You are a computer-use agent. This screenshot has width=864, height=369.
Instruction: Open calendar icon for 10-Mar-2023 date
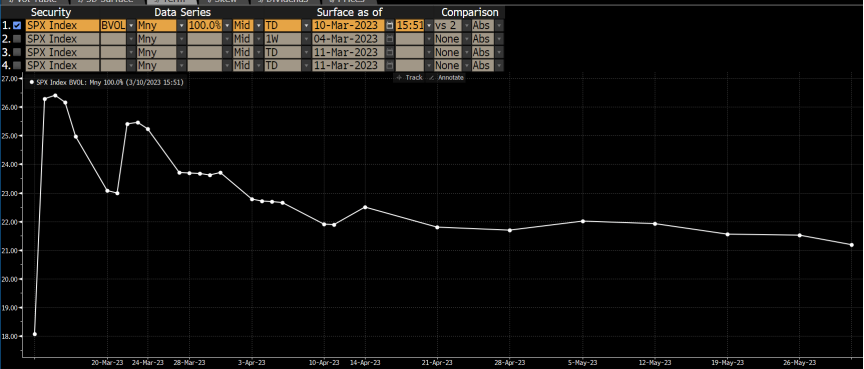(390, 25)
